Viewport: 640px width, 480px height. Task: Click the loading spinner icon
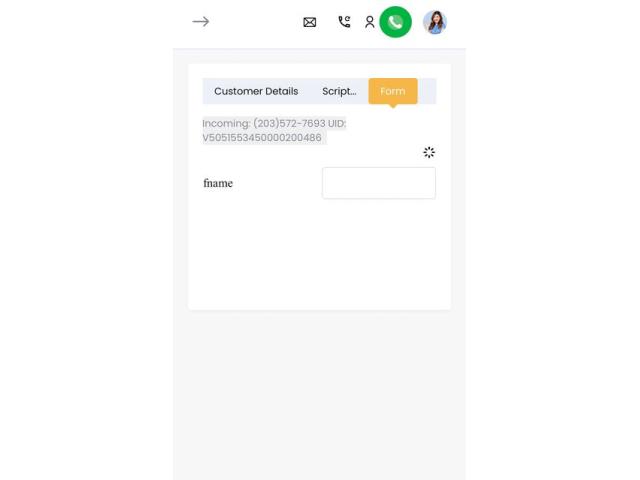click(x=429, y=152)
